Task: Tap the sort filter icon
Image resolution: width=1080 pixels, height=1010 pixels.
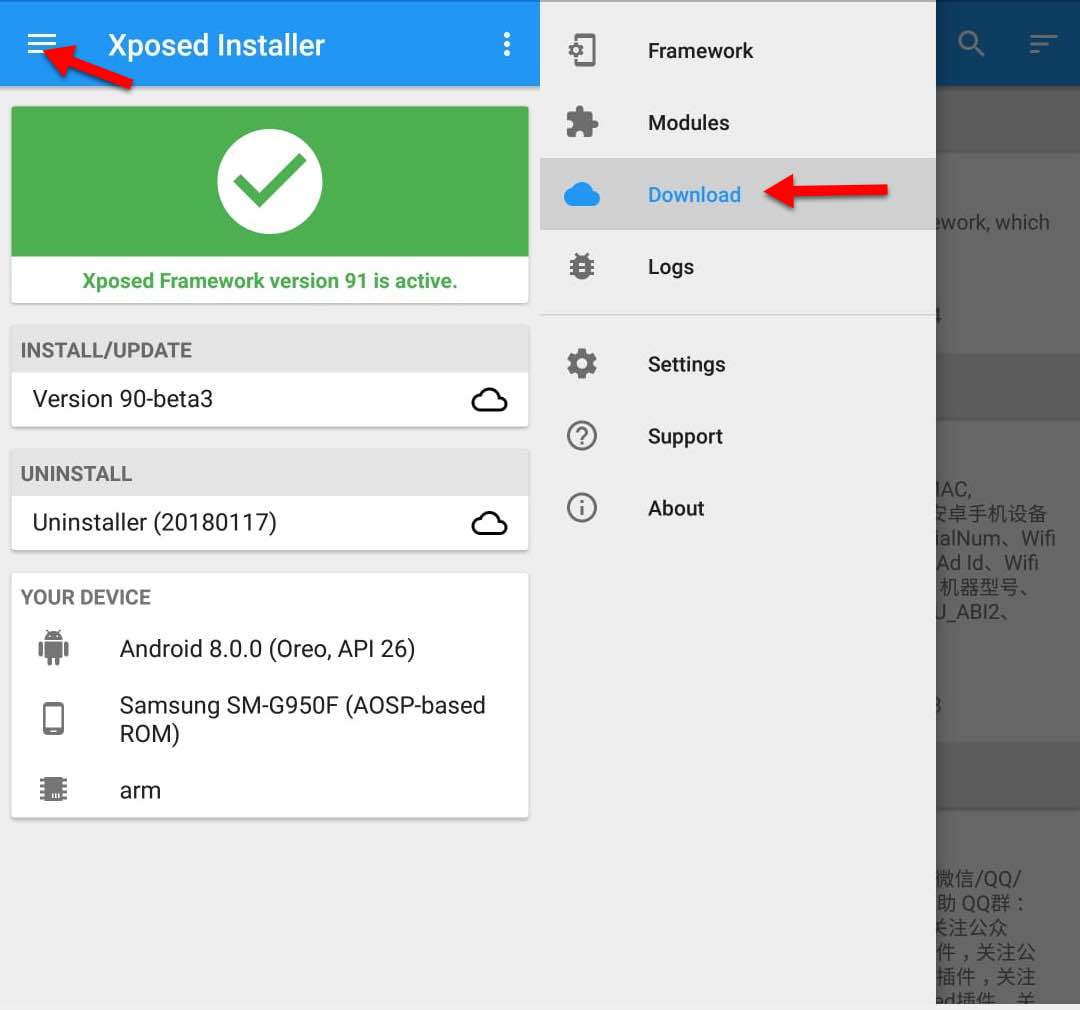Action: (1043, 44)
